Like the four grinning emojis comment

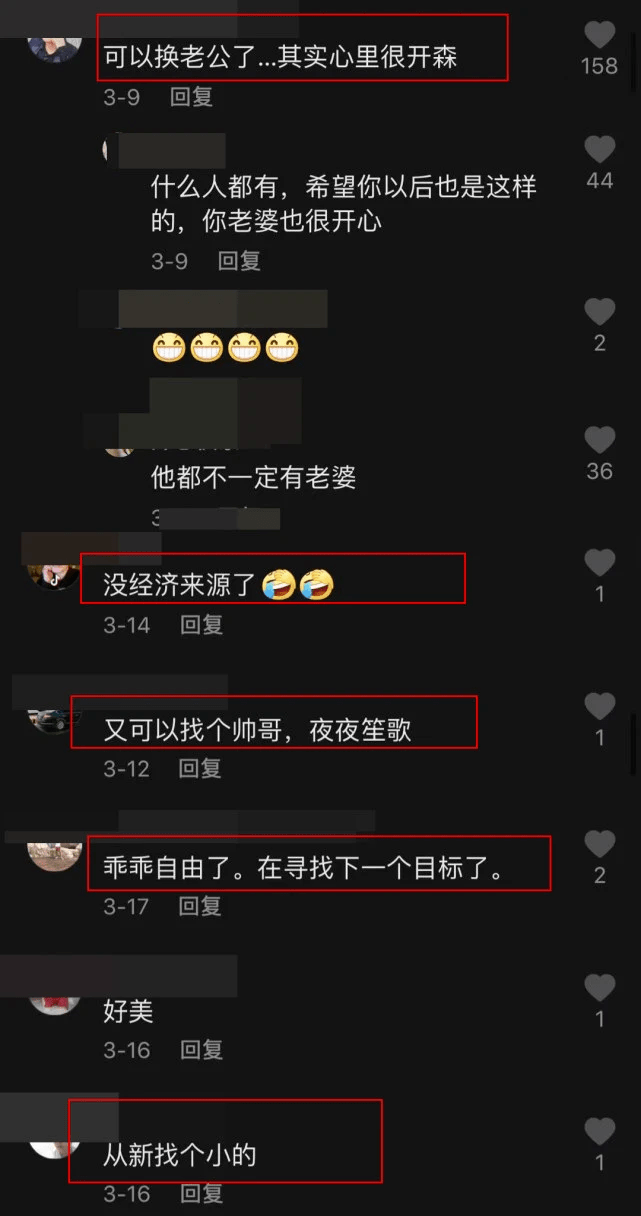(x=600, y=311)
